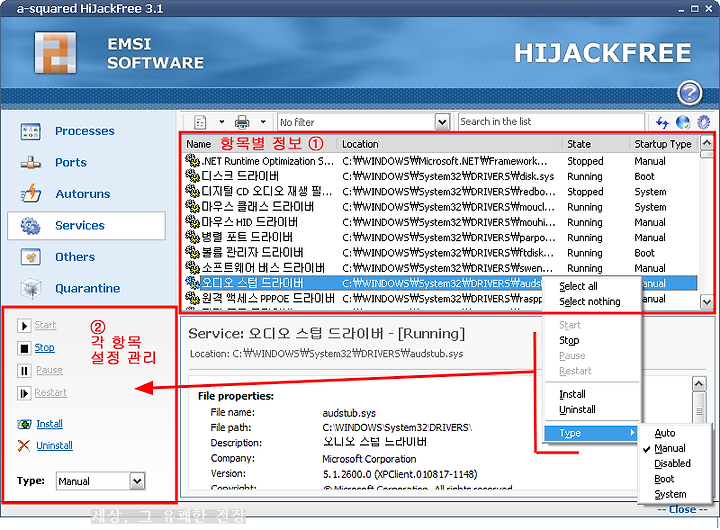Open the Others section
This screenshot has width=720, height=530.
coord(75,257)
